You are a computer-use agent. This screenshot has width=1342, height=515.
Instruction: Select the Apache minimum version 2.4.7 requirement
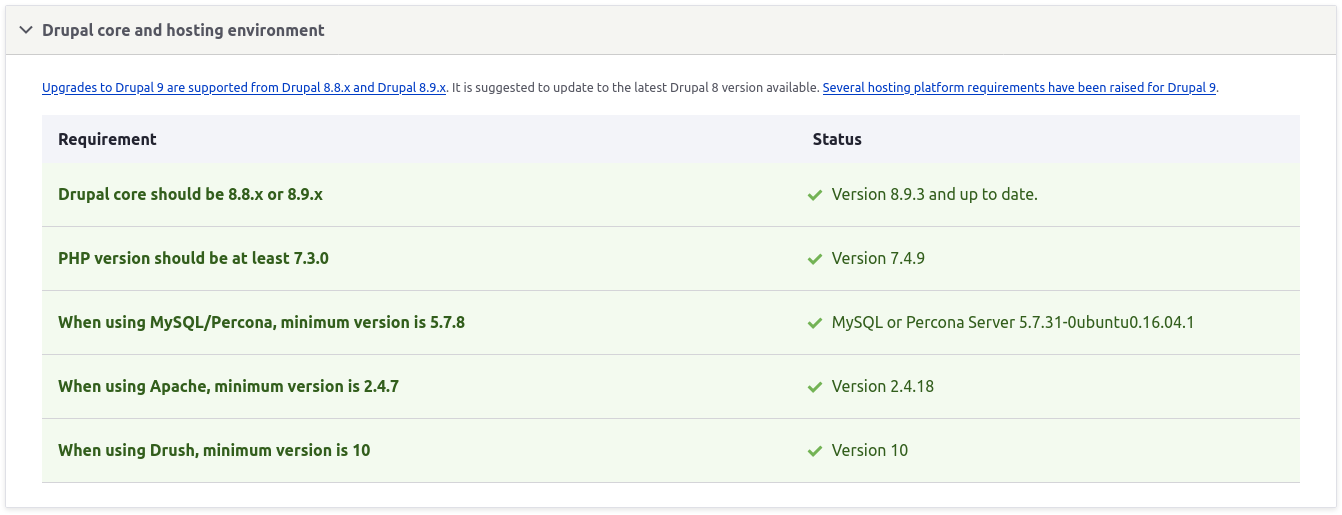tap(228, 386)
